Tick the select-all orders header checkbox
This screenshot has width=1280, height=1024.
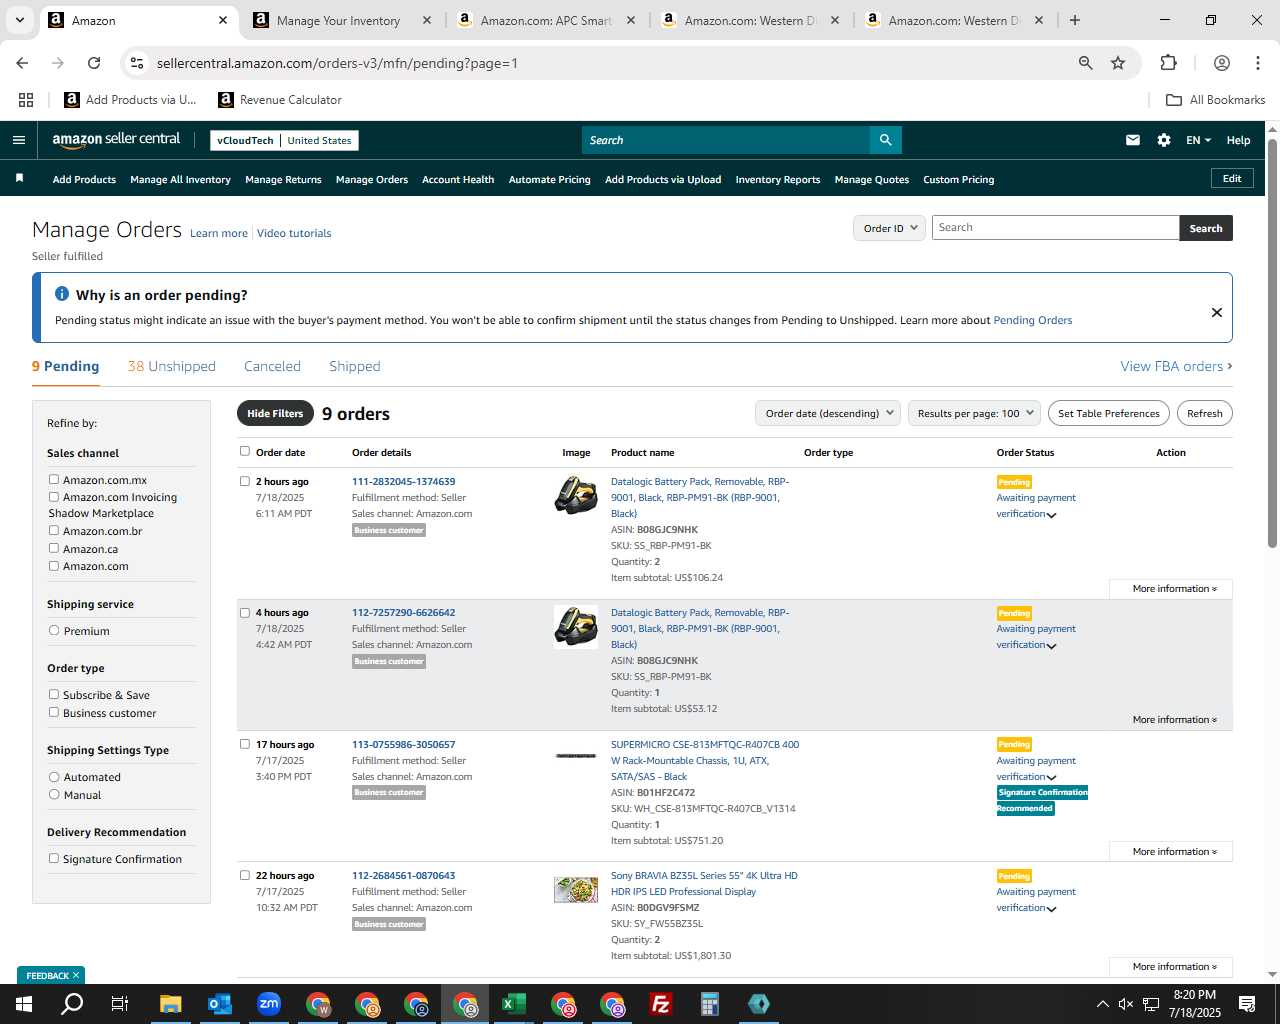tap(245, 451)
